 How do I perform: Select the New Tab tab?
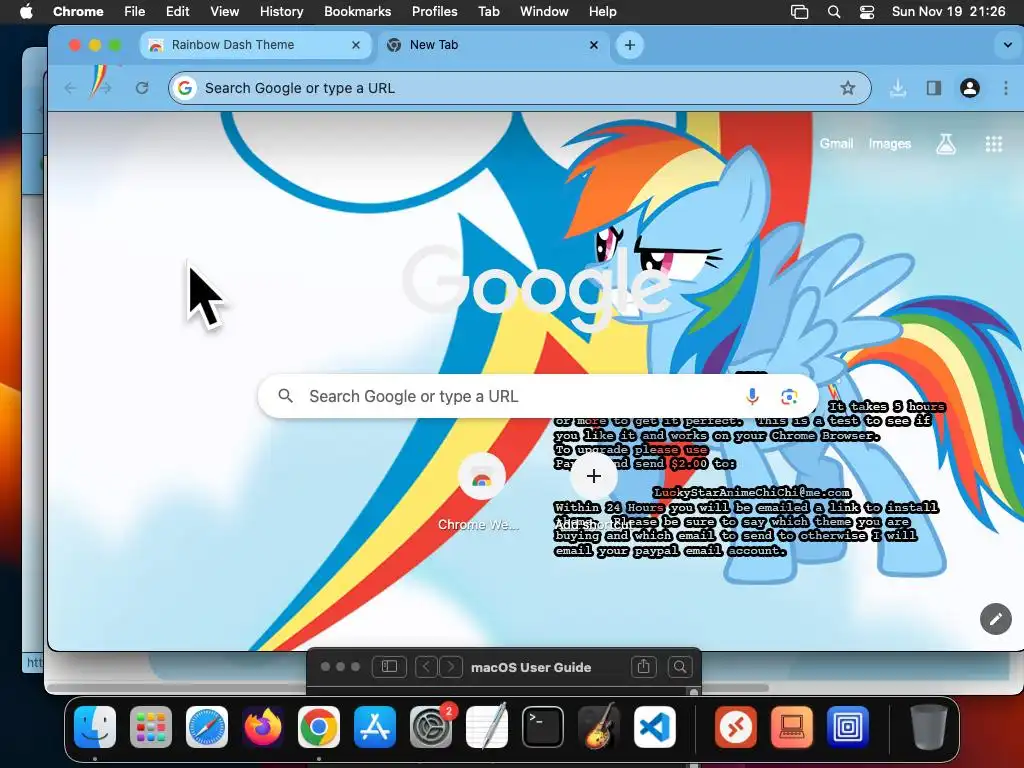pos(494,45)
